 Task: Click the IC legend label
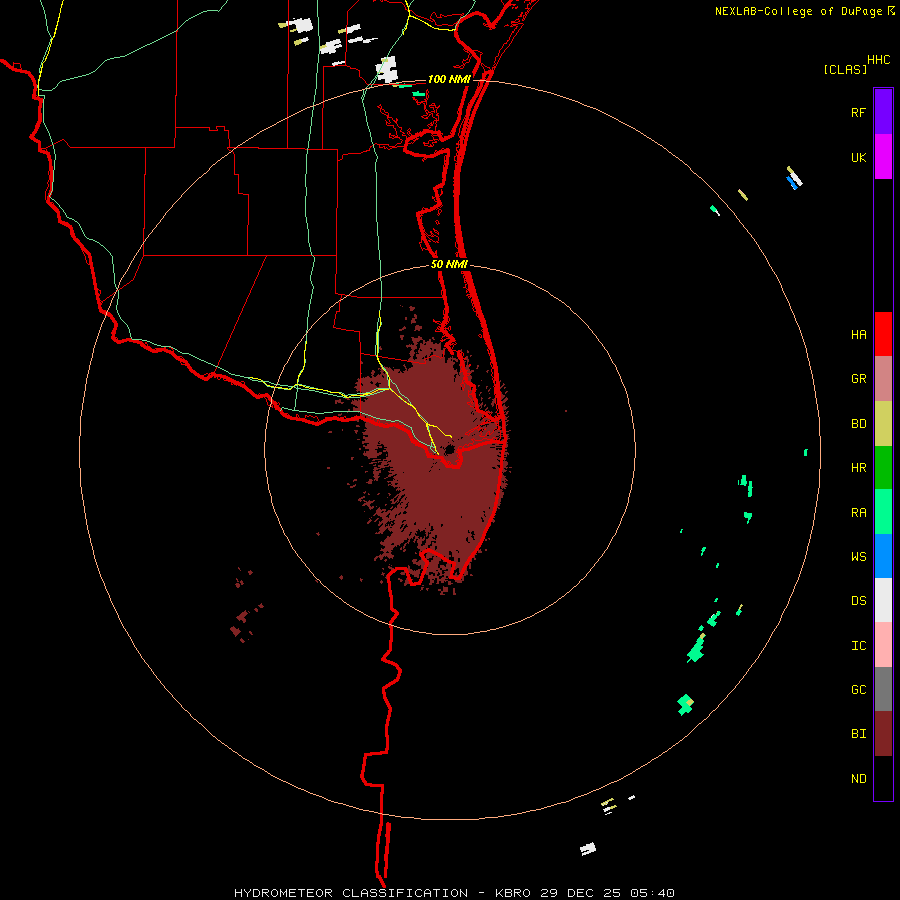tap(858, 646)
